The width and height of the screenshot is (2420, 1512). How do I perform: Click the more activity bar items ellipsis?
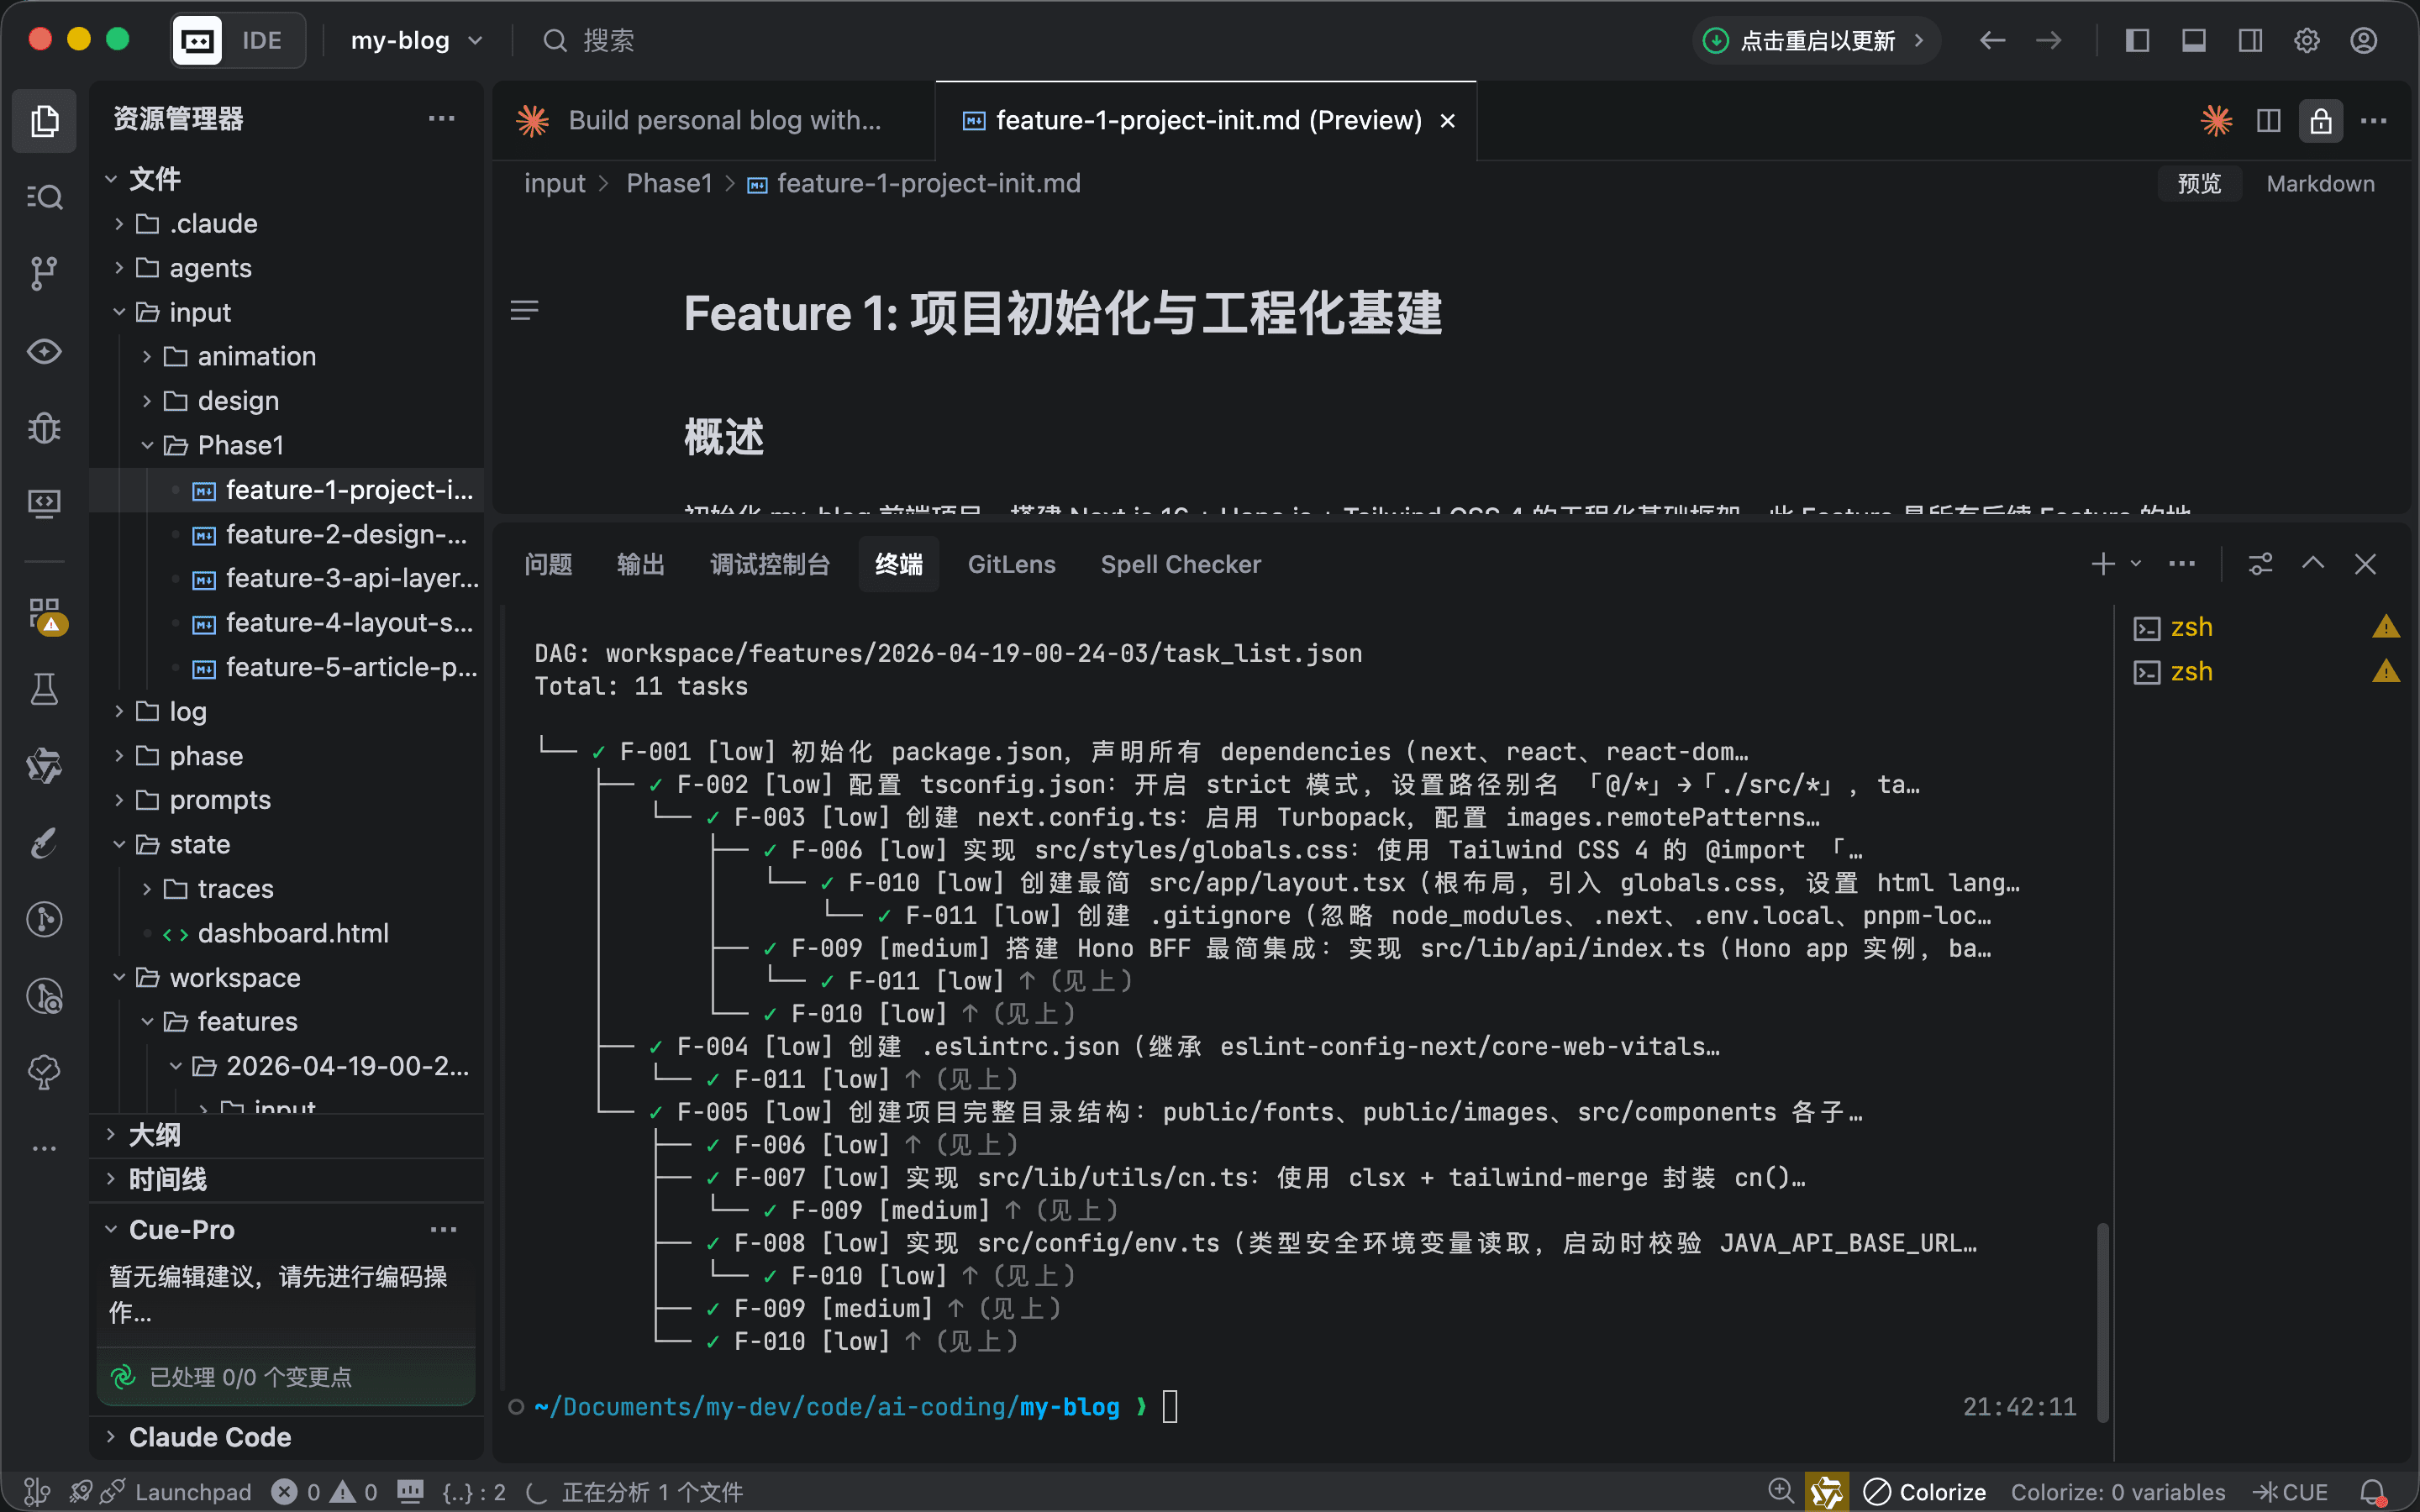click(44, 1148)
